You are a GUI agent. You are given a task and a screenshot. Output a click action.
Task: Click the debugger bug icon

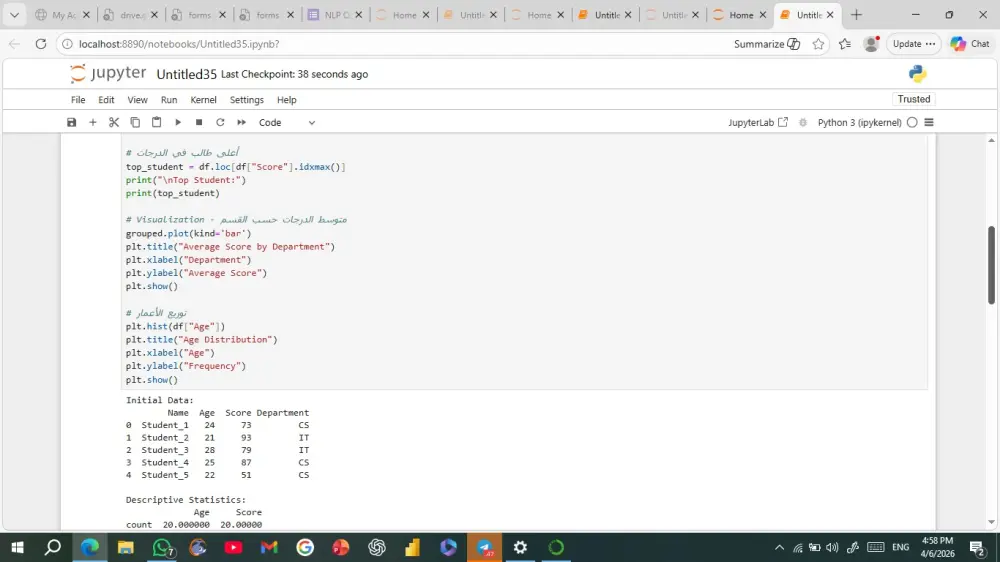point(803,122)
